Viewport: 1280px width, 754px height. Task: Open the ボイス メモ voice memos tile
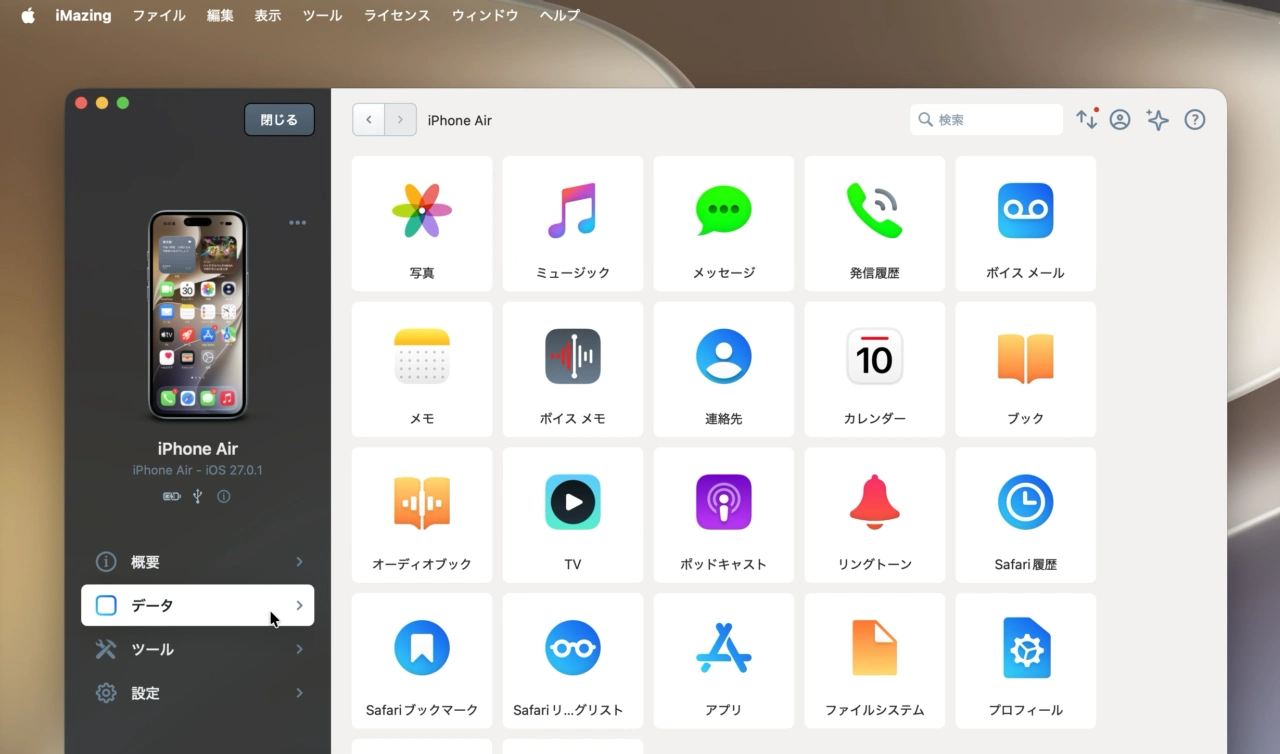point(572,369)
